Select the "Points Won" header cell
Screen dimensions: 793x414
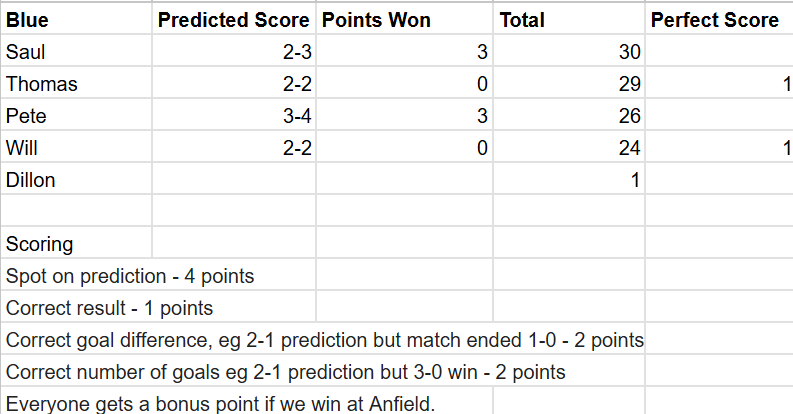point(404,20)
